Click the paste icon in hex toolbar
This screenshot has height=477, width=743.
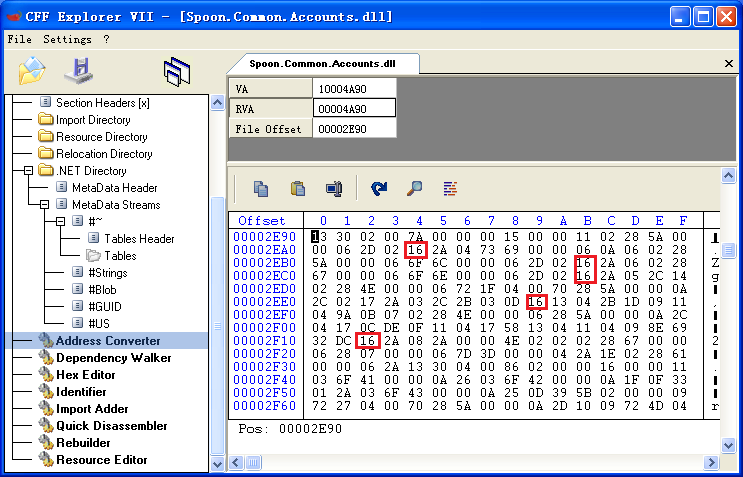coord(297,187)
